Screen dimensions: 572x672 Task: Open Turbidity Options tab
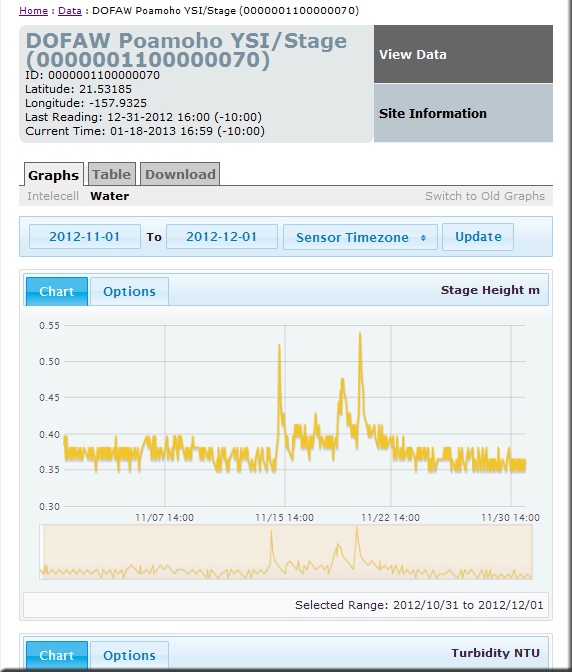point(129,655)
